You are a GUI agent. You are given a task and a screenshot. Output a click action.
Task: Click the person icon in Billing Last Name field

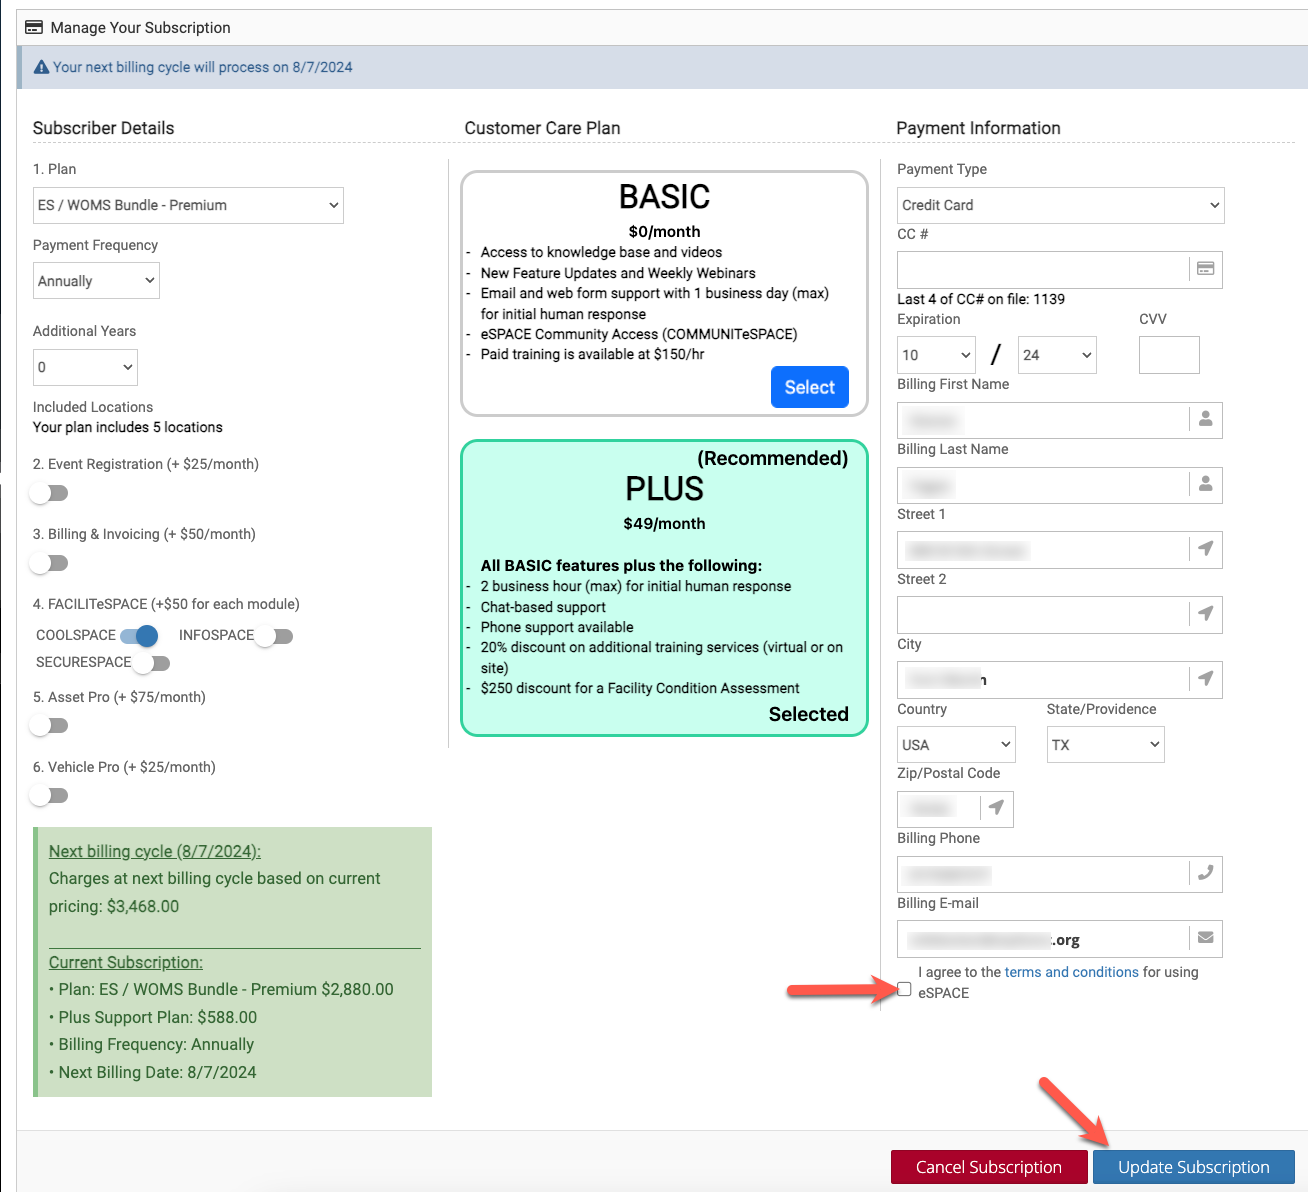tap(1205, 485)
